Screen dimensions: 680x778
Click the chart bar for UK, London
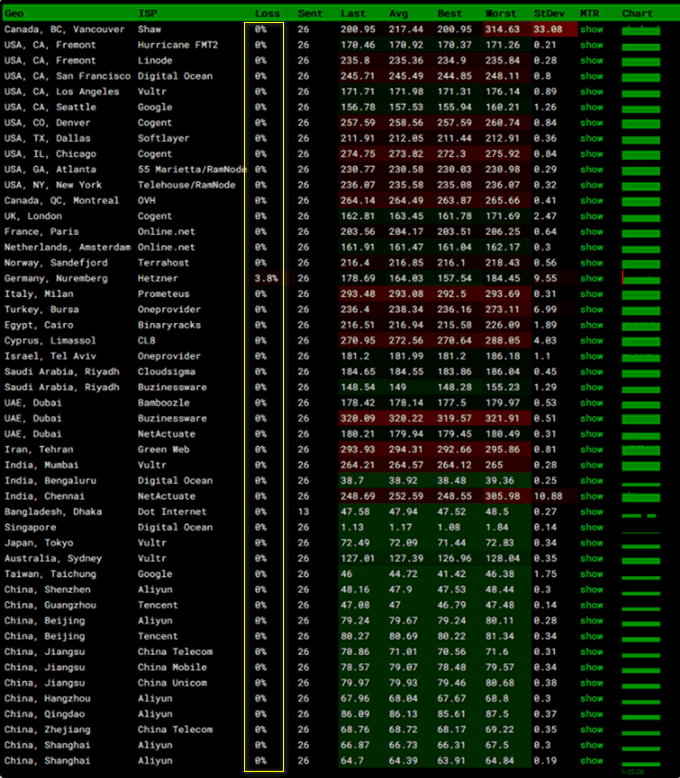640,216
